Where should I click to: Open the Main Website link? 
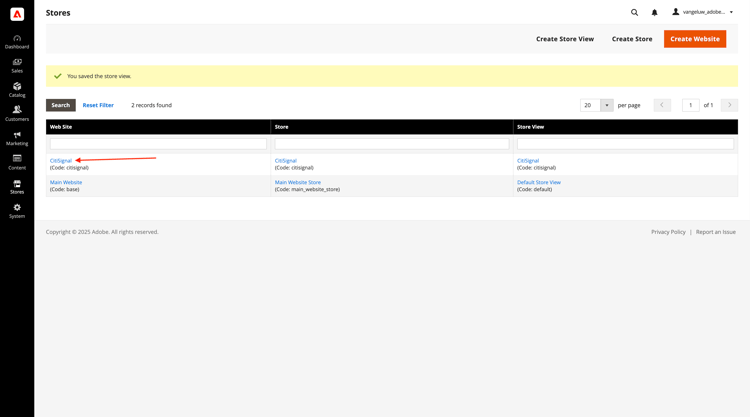[66, 182]
